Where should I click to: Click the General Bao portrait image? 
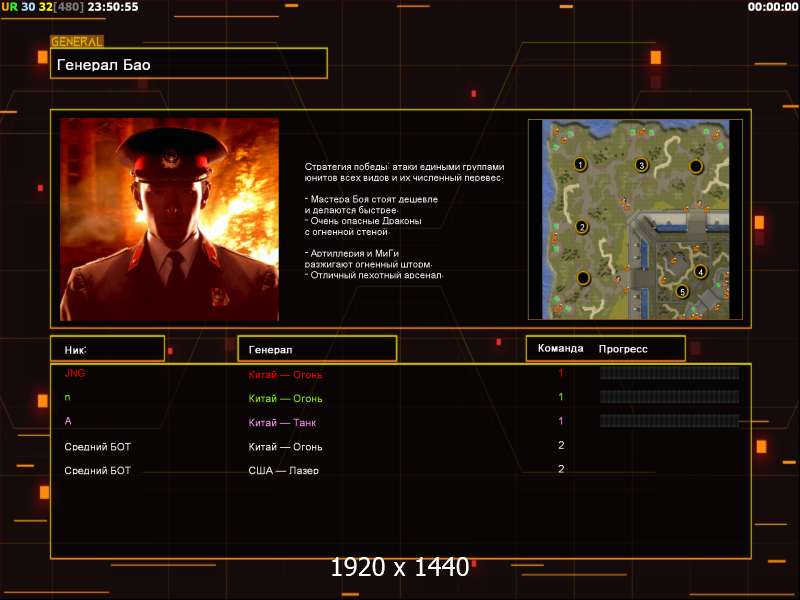[169, 219]
